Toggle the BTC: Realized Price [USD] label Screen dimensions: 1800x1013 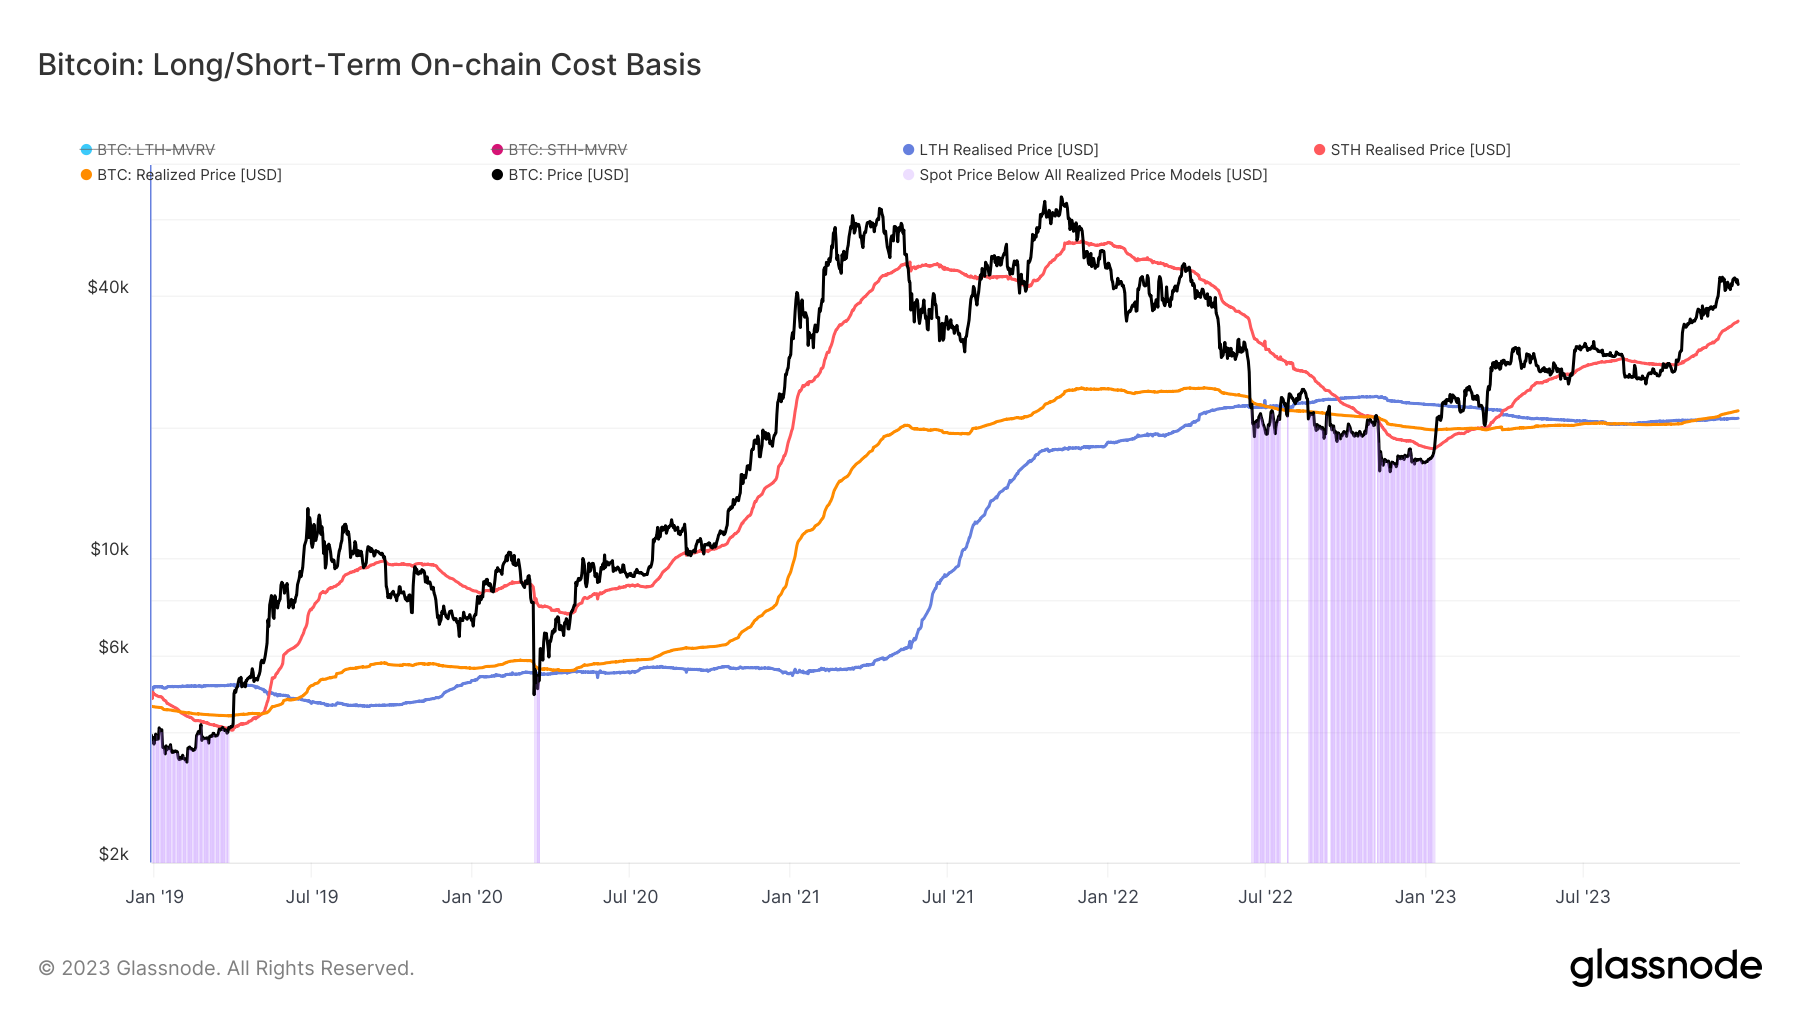pyautogui.click(x=189, y=175)
